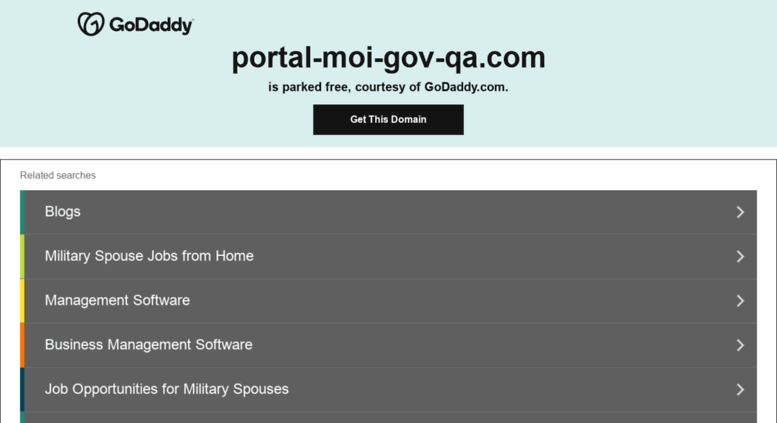Click the Related searches label
This screenshot has width=777, height=423.
[57, 175]
